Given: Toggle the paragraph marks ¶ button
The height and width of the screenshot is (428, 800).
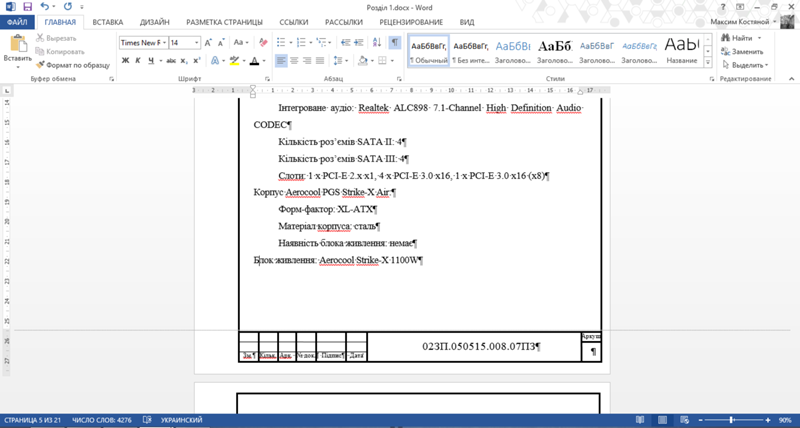Looking at the screenshot, I should pos(394,43).
